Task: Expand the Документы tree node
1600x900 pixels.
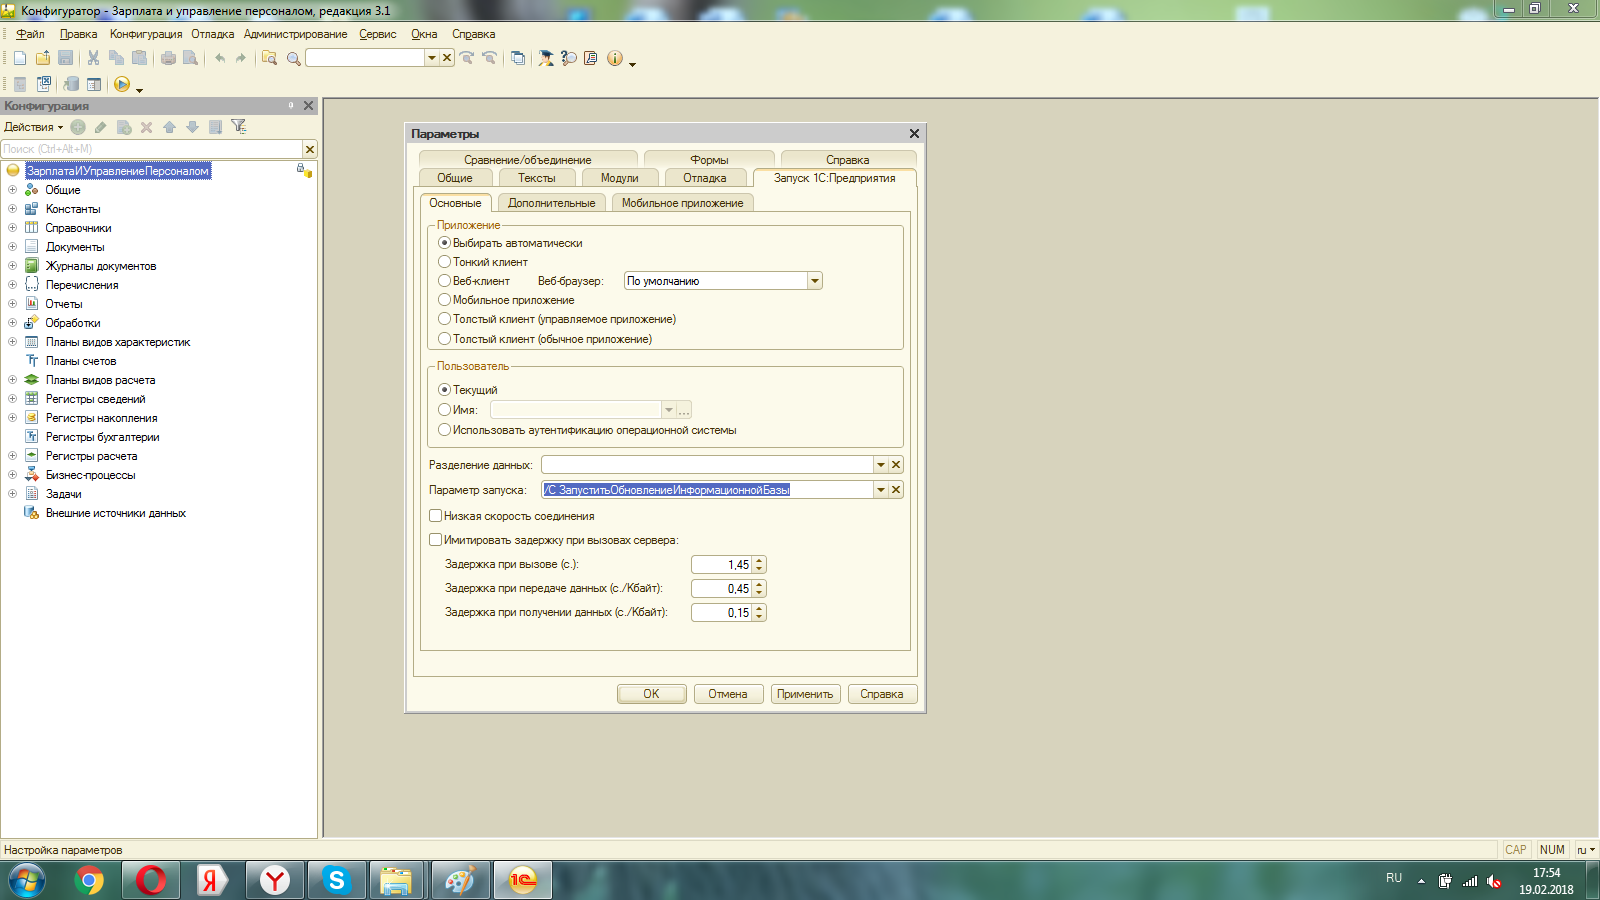Action: pyautogui.click(x=12, y=247)
